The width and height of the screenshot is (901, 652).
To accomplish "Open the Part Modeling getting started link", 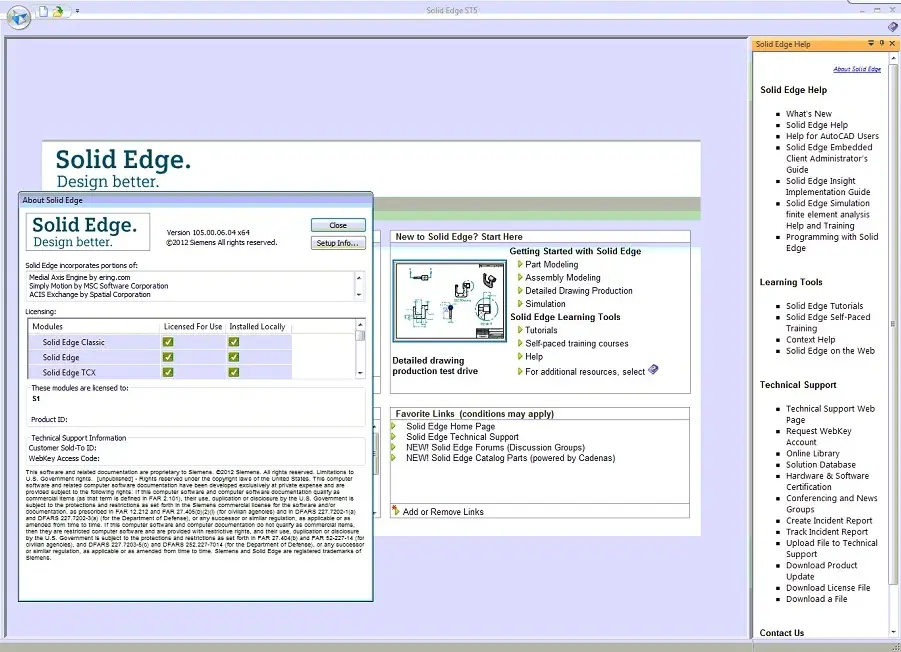I will [551, 264].
